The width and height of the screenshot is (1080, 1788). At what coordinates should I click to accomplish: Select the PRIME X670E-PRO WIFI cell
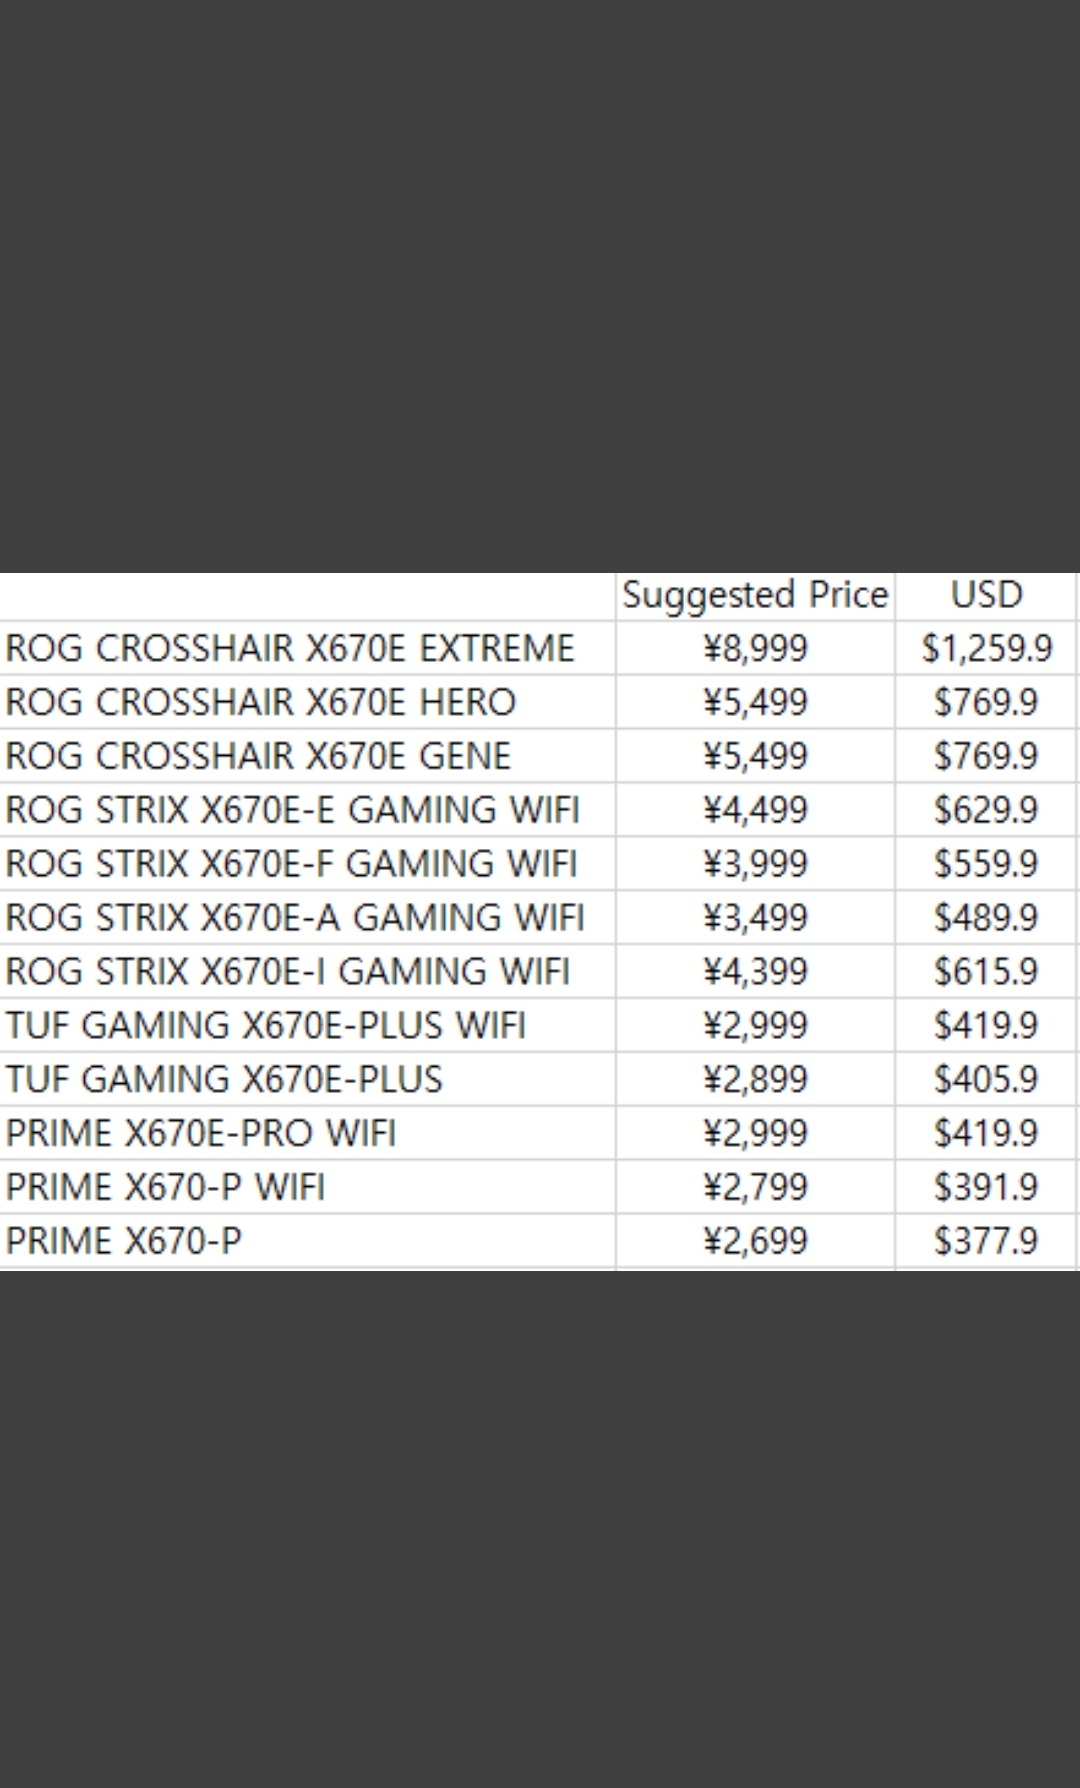pos(201,1134)
